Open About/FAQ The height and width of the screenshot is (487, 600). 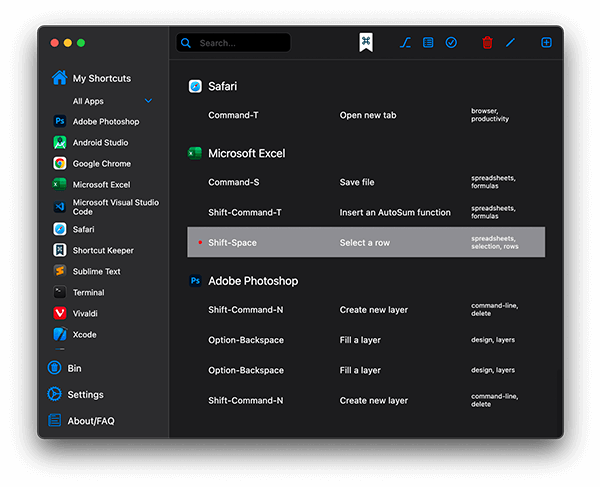[x=81, y=421]
